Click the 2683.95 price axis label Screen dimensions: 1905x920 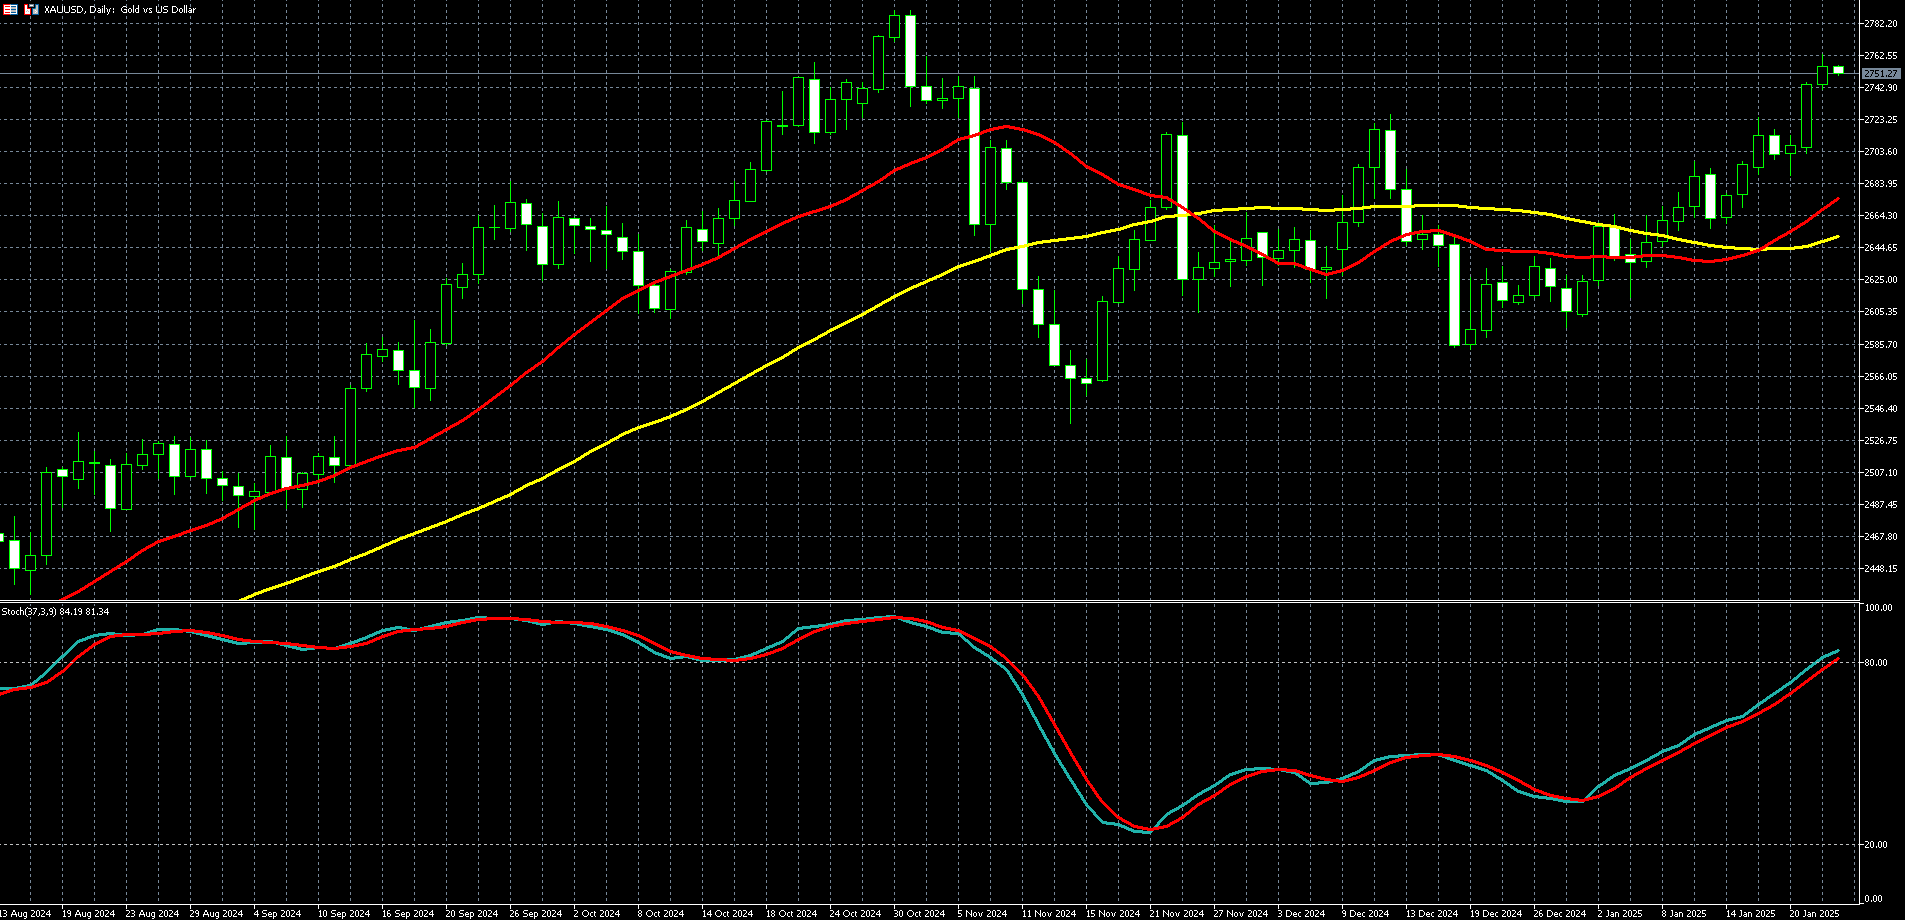1881,184
